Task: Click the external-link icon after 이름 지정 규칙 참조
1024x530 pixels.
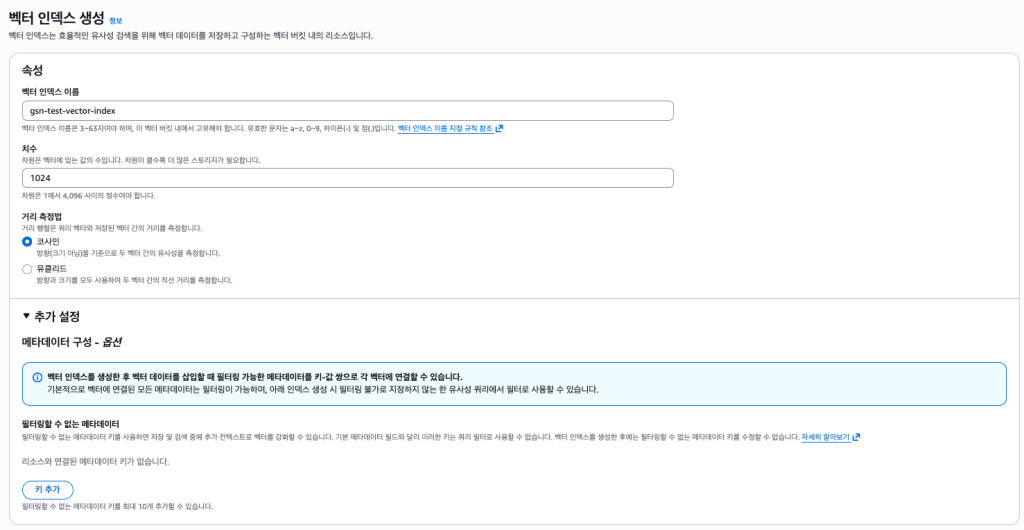Action: [x=499, y=129]
